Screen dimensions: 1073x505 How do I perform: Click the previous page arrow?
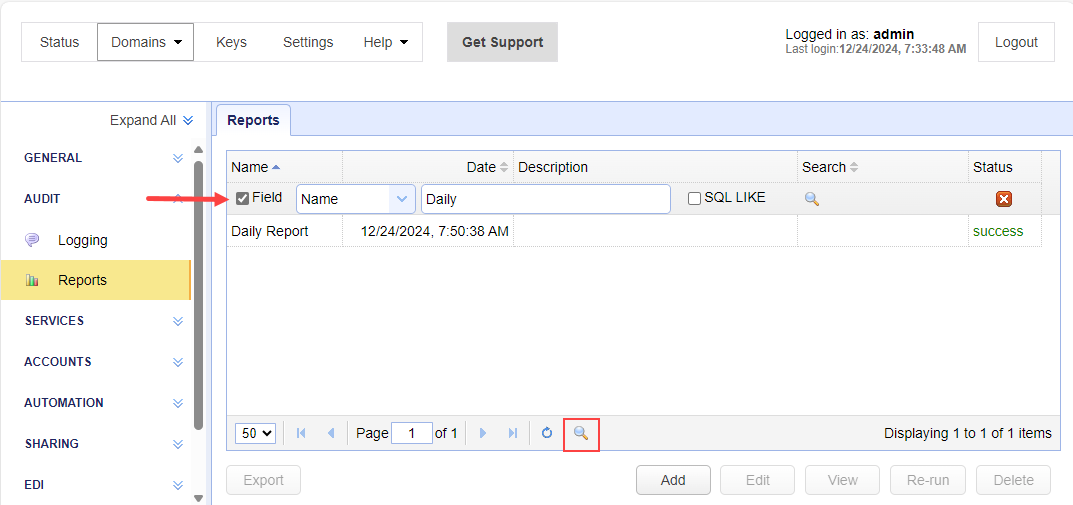(x=331, y=433)
